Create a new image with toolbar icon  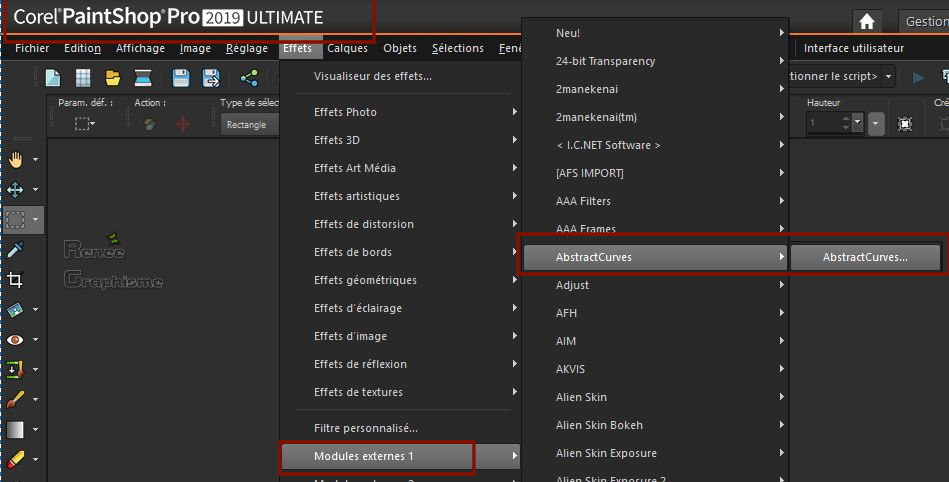click(53, 78)
